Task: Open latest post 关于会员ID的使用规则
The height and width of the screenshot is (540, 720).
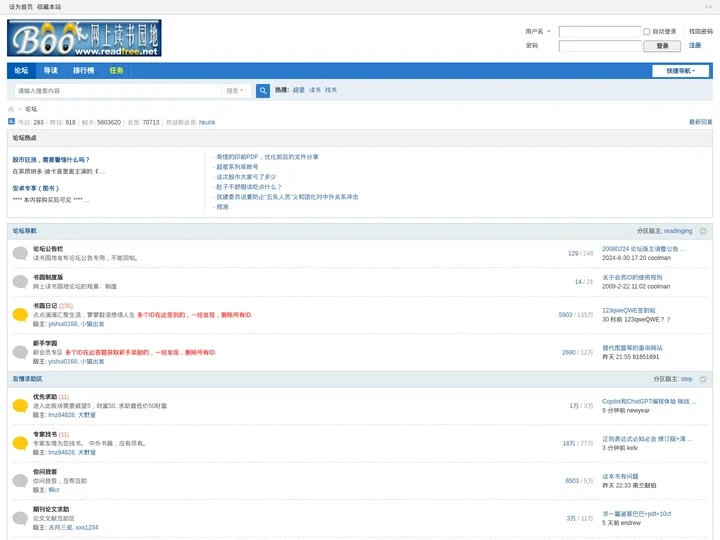Action: (x=632, y=277)
